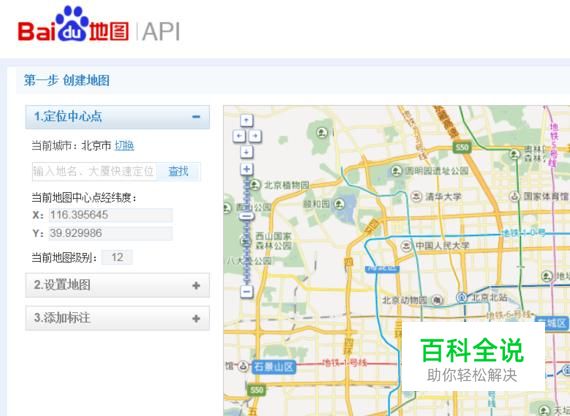Screen dimensions: 570x416
Task: Click the 地铁10号线 label on the map
Action: (x=523, y=232)
